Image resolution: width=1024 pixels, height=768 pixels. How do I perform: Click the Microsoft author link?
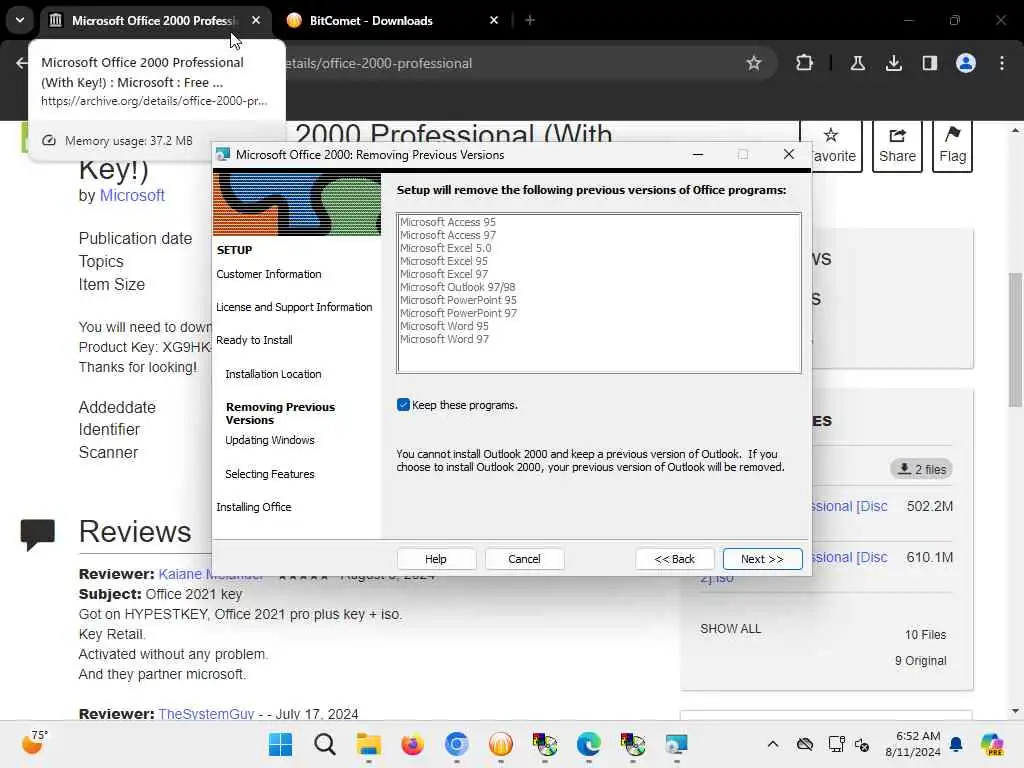point(132,195)
